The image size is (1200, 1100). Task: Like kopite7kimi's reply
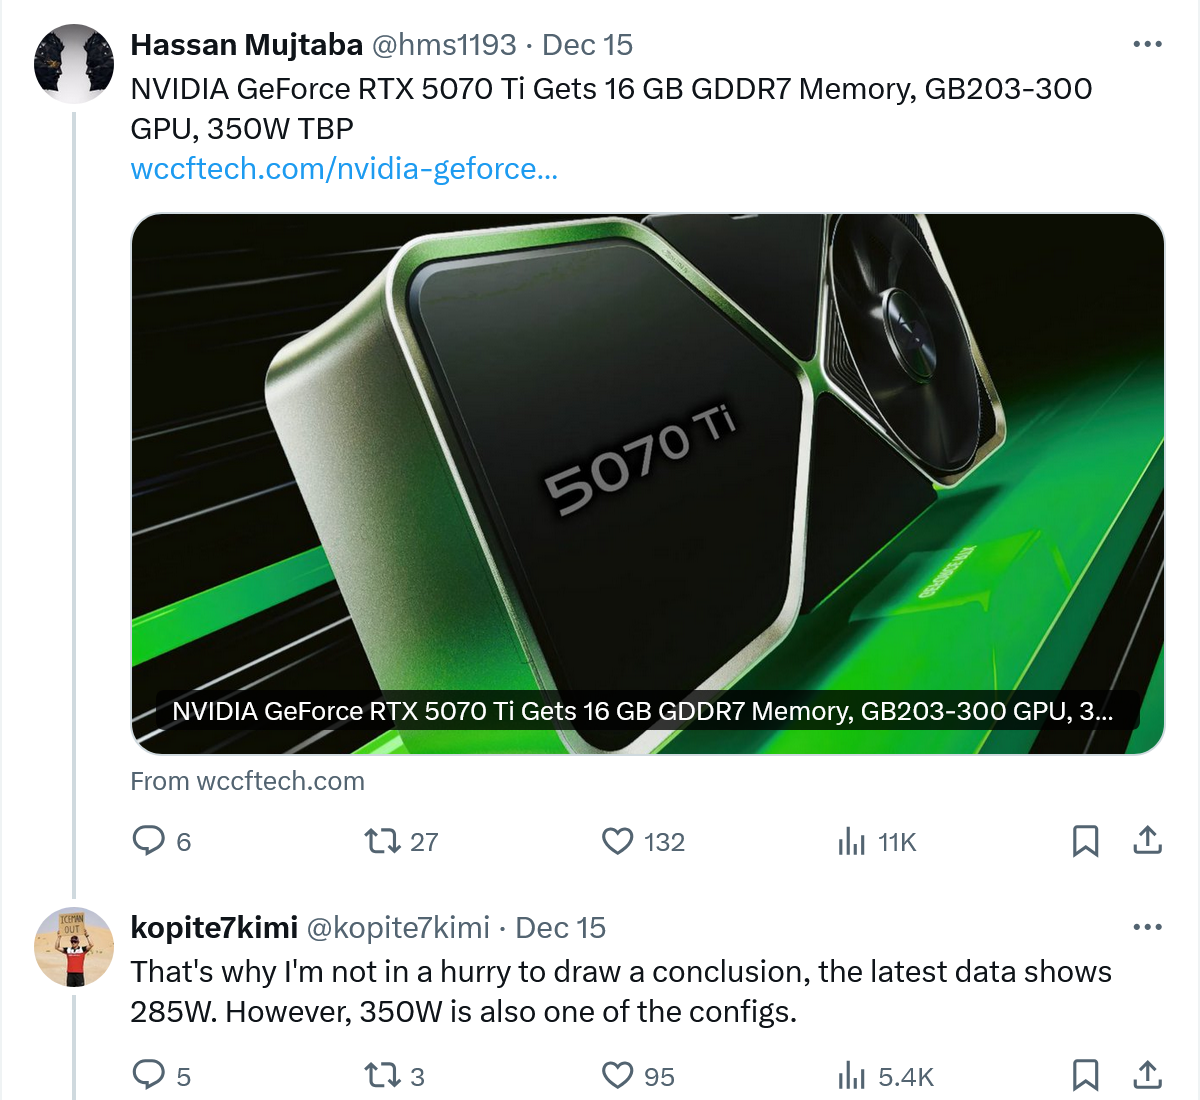[x=618, y=1076]
